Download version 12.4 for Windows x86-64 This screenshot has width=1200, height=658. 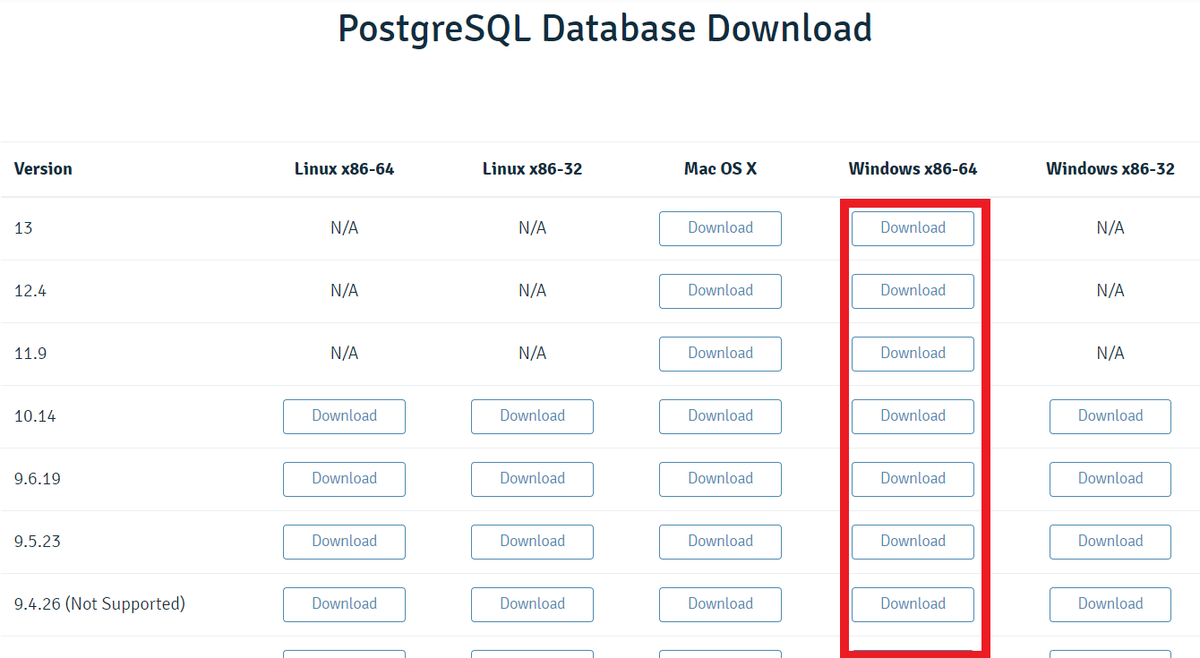point(912,291)
